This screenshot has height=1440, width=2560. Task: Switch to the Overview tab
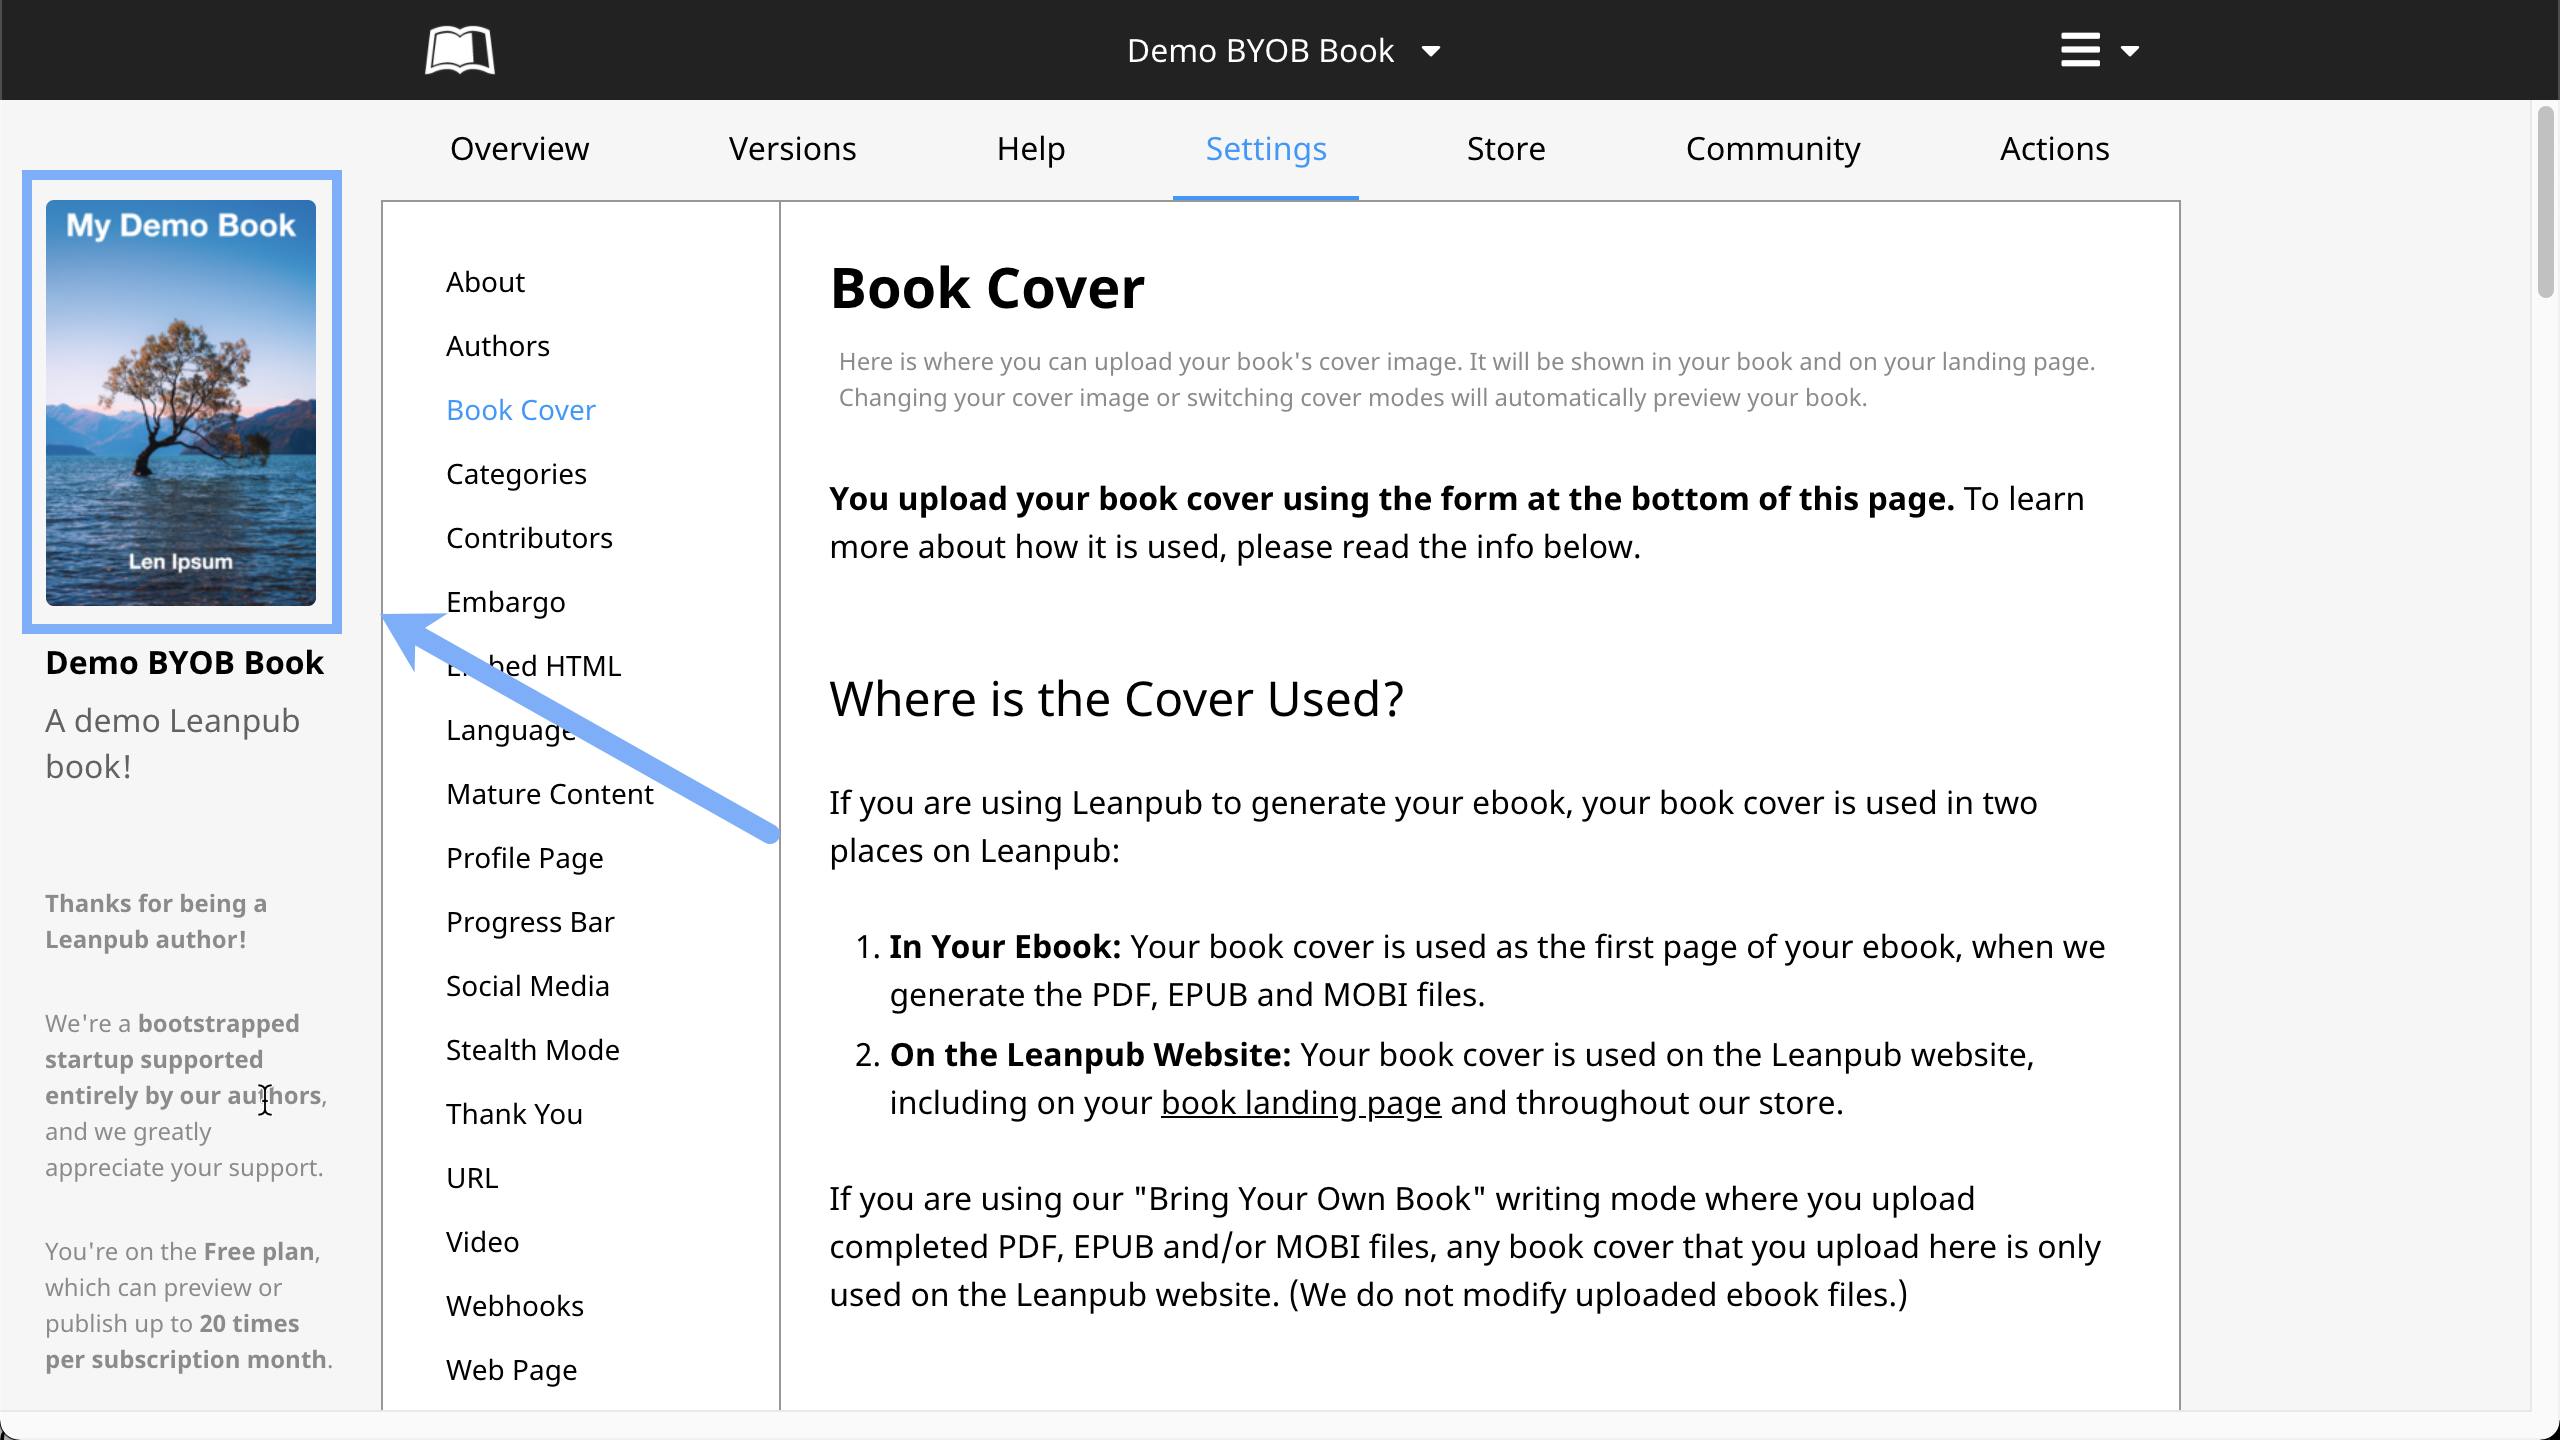[x=519, y=149]
